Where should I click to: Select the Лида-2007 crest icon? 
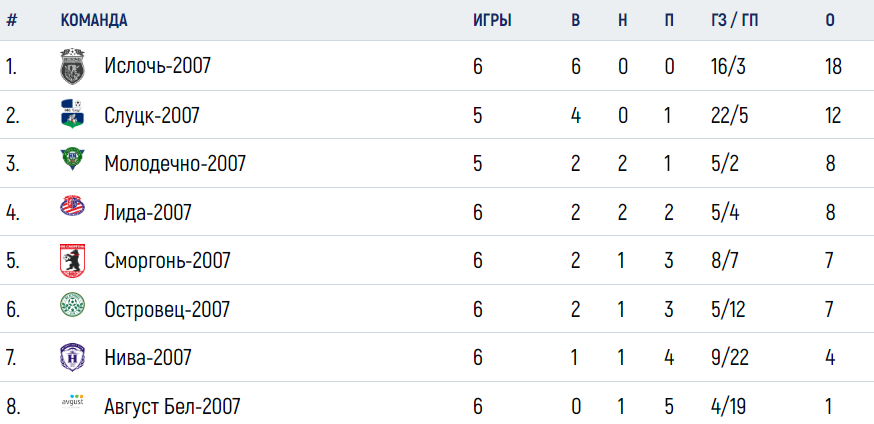[x=72, y=207]
